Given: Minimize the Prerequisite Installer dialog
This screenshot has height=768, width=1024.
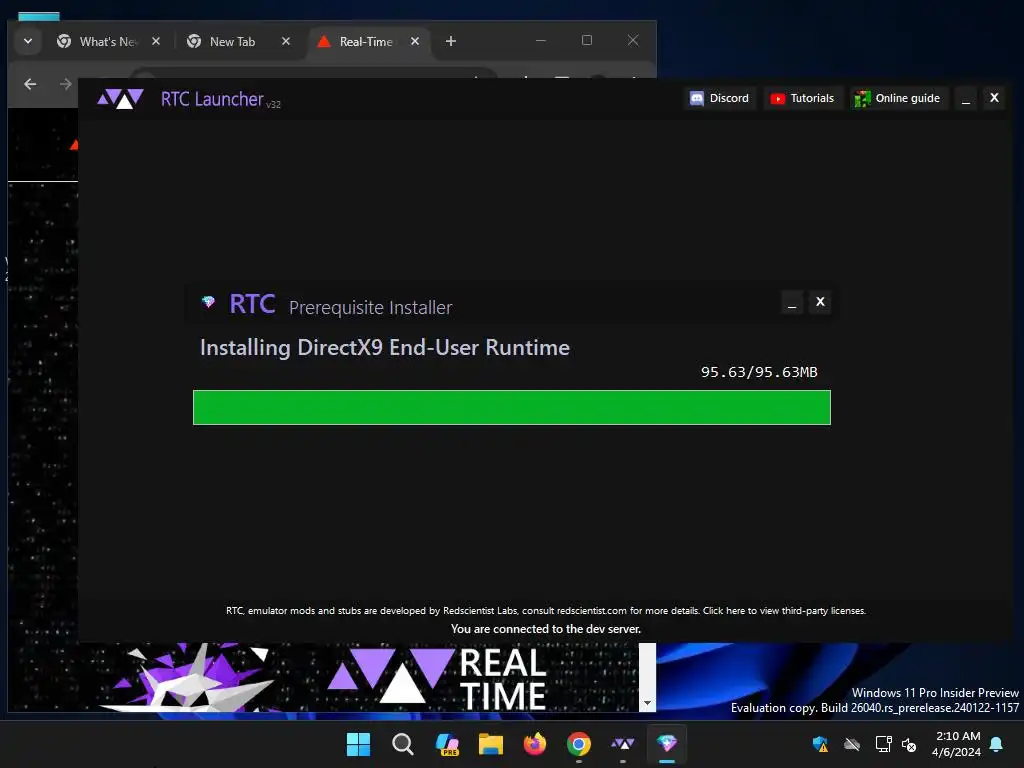Looking at the screenshot, I should (x=792, y=302).
